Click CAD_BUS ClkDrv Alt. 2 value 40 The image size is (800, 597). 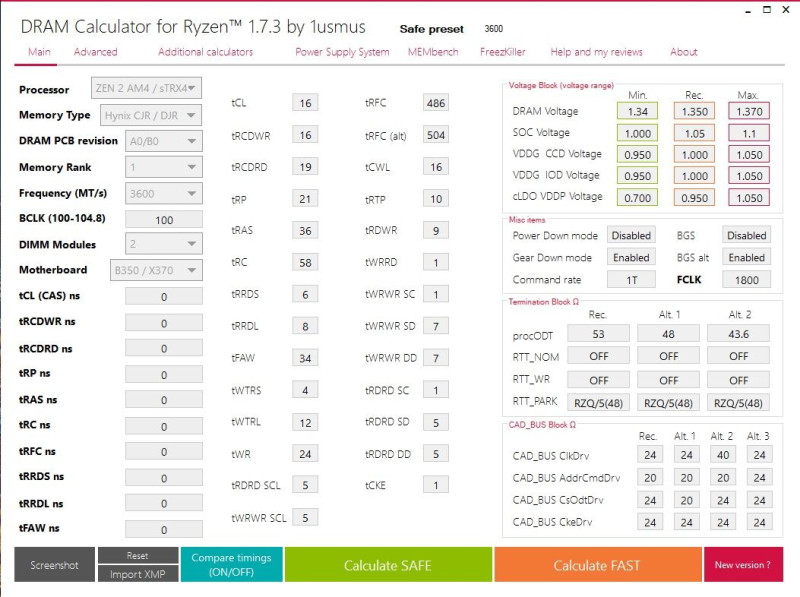[x=723, y=455]
